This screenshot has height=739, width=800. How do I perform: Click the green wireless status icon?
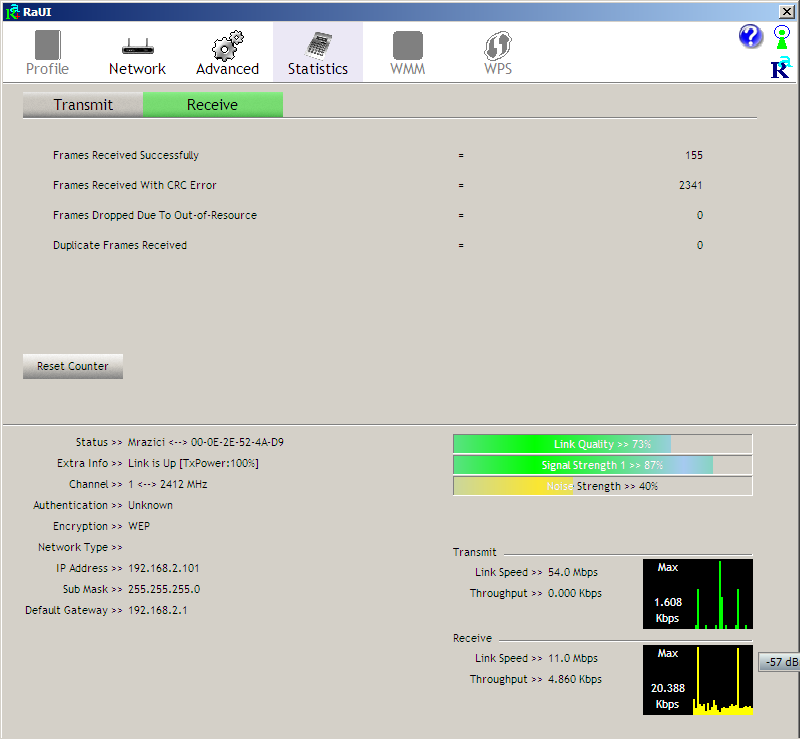click(x=781, y=38)
